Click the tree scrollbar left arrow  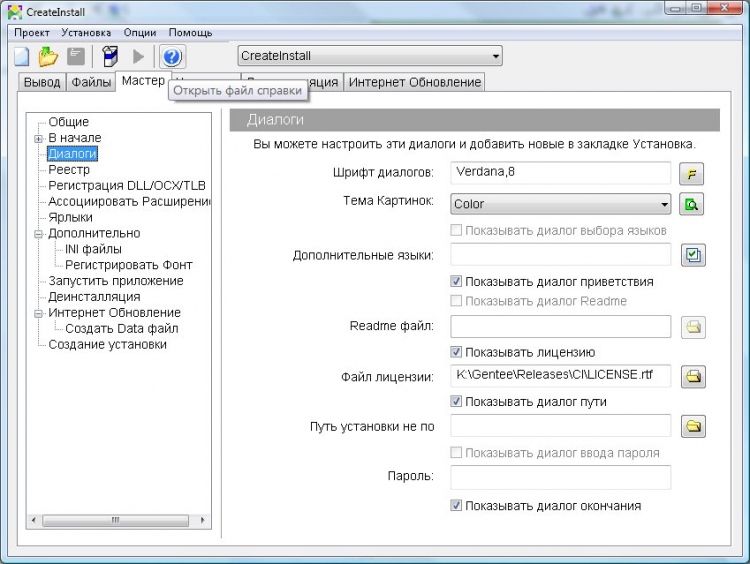tap(33, 520)
